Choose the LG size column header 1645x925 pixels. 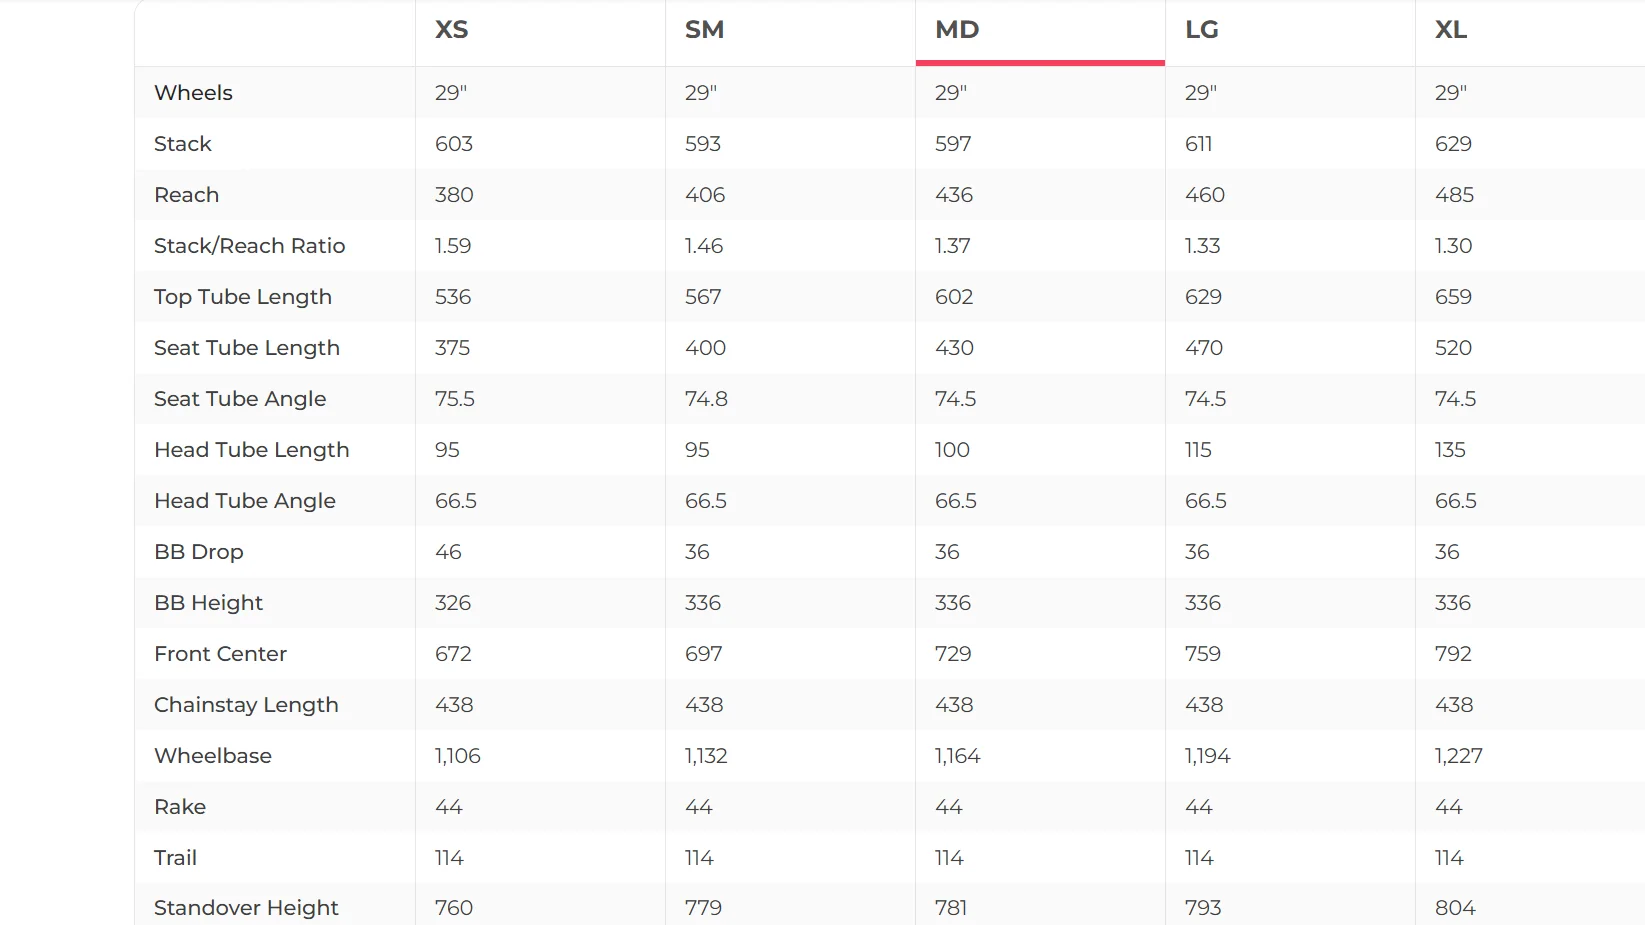pyautogui.click(x=1201, y=30)
